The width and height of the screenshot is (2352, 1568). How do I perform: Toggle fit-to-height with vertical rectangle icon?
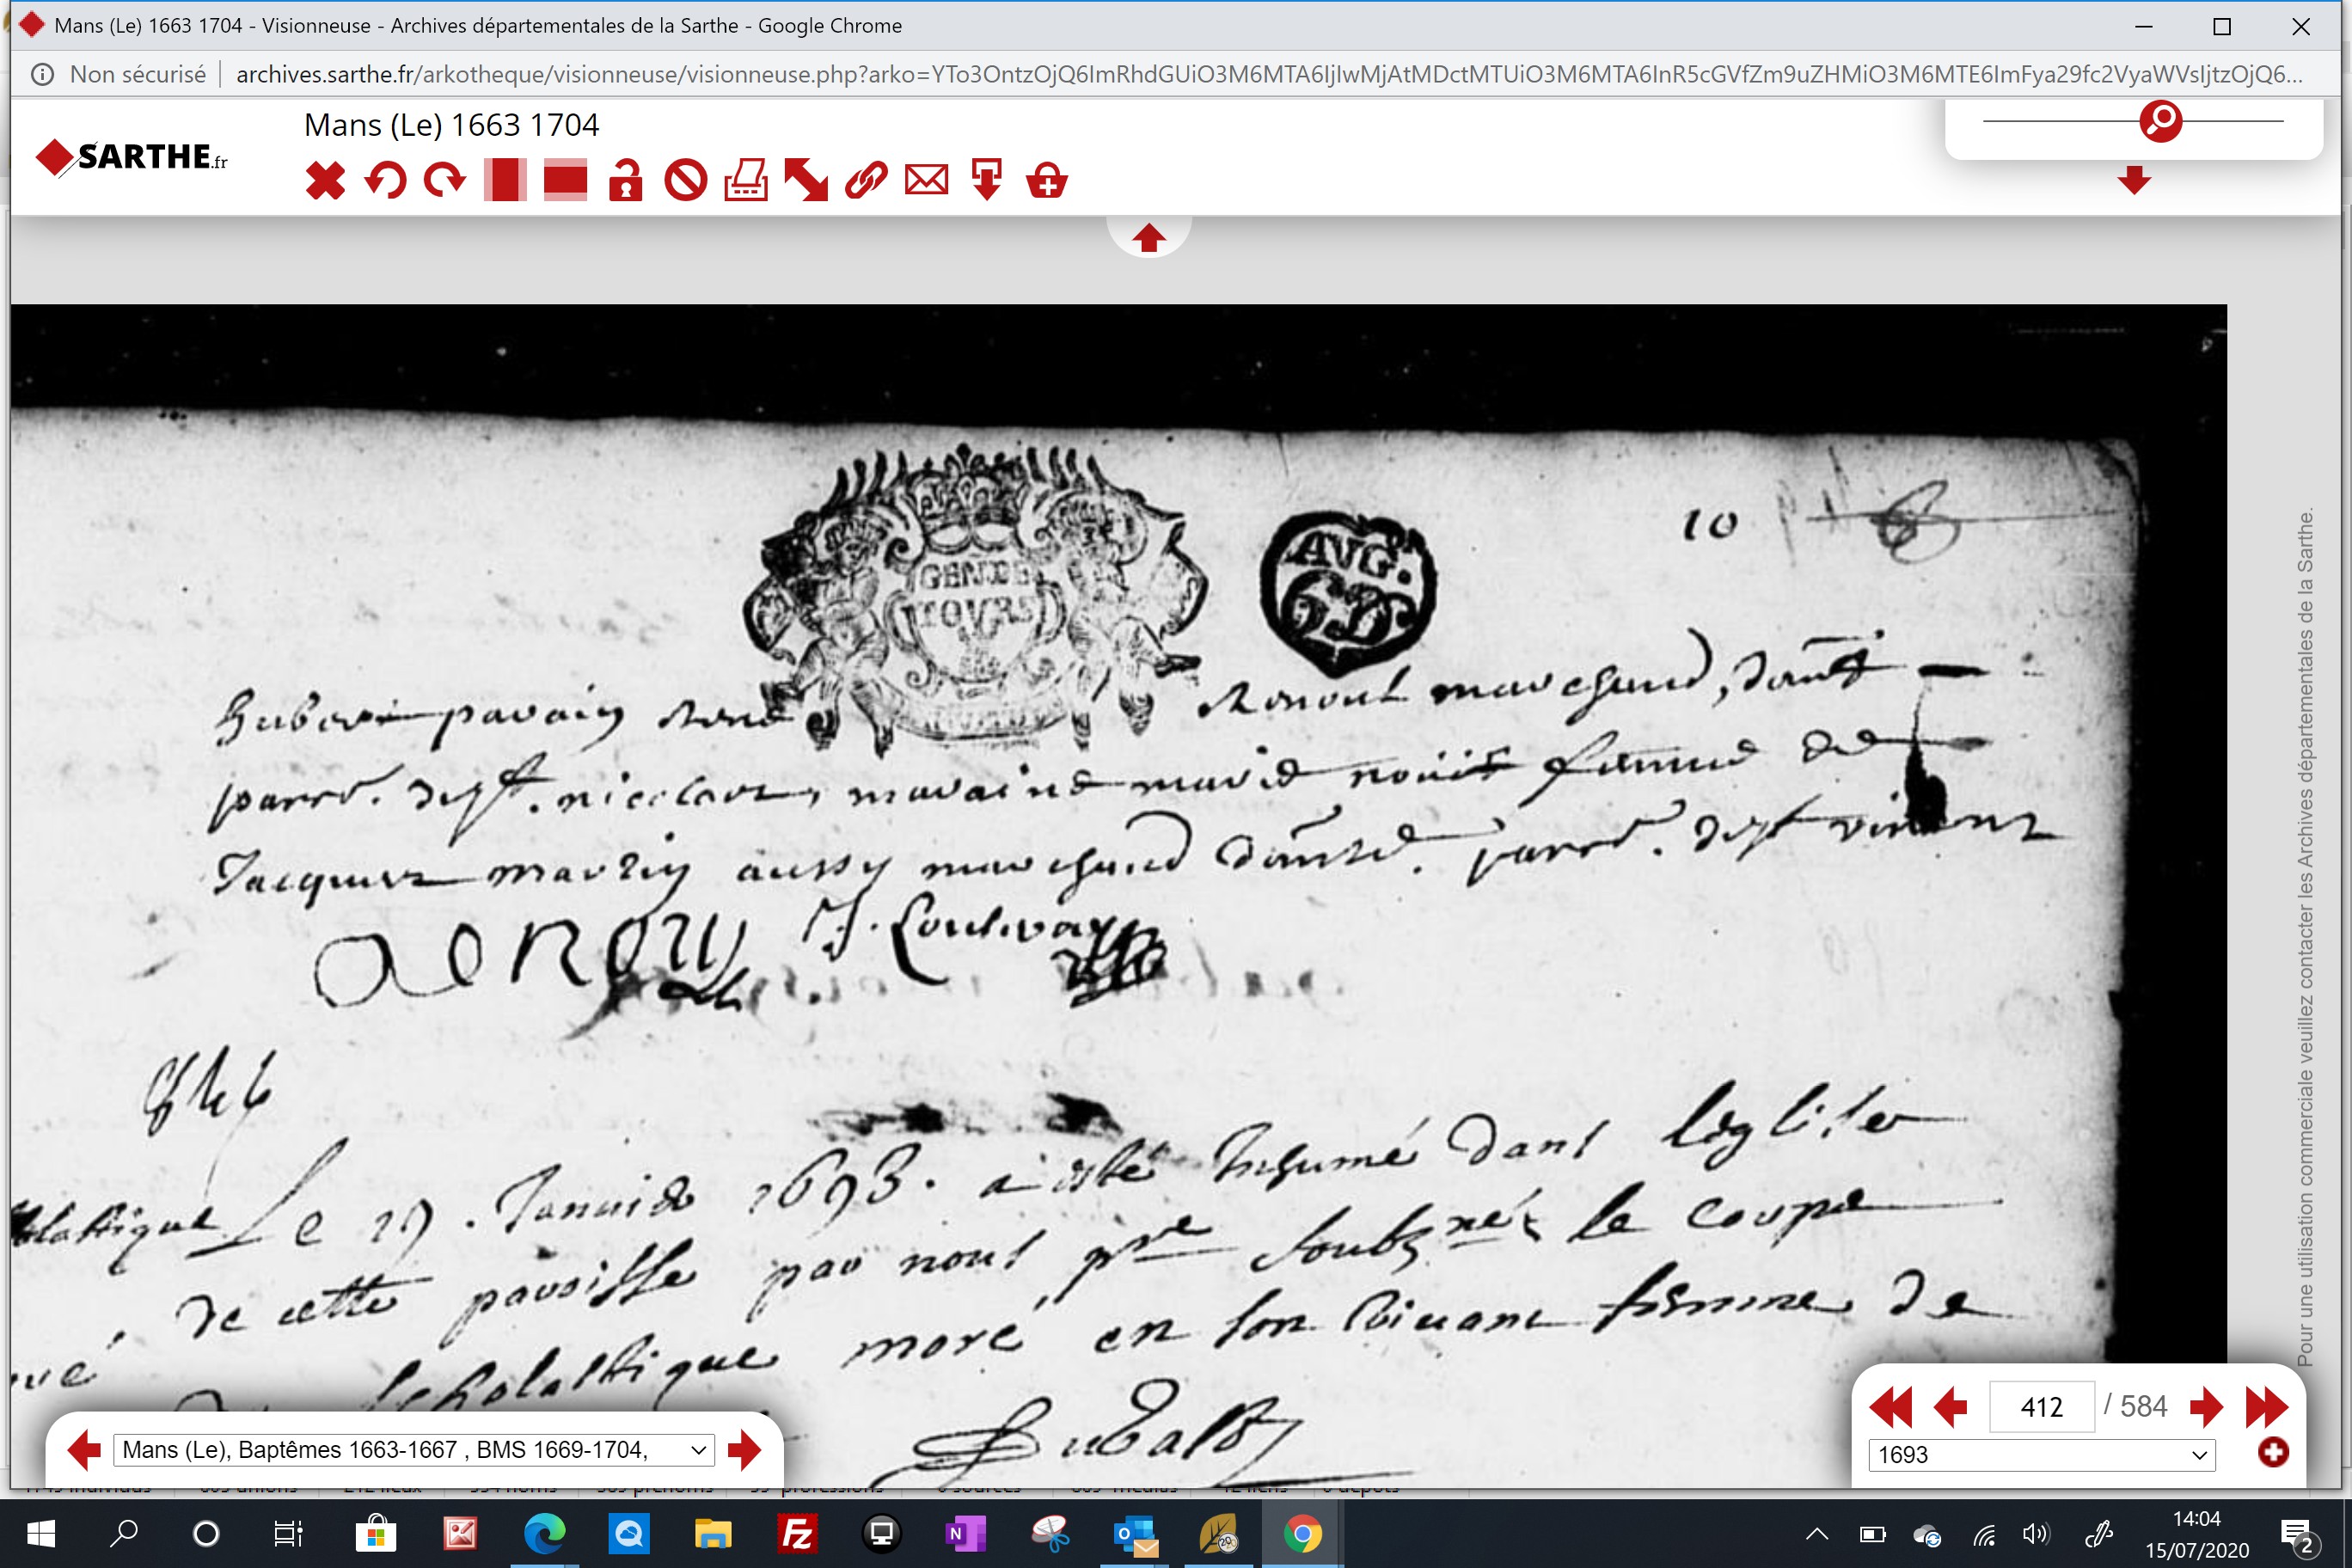click(505, 181)
